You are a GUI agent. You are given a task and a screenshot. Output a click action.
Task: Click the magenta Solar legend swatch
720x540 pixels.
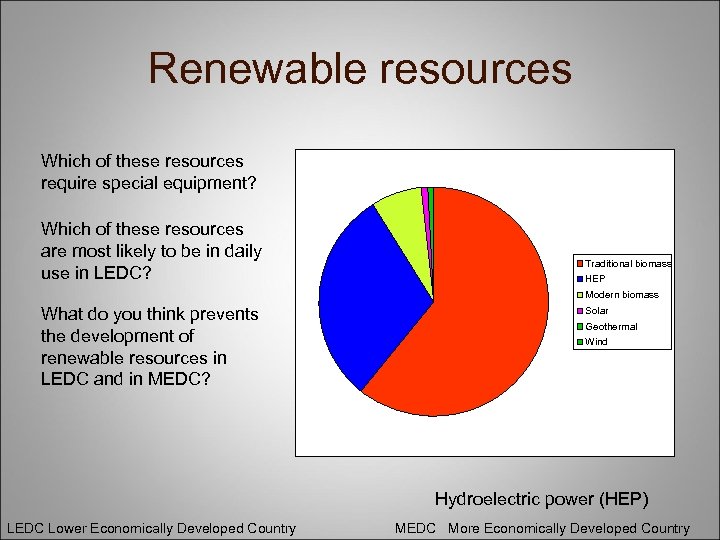click(580, 311)
